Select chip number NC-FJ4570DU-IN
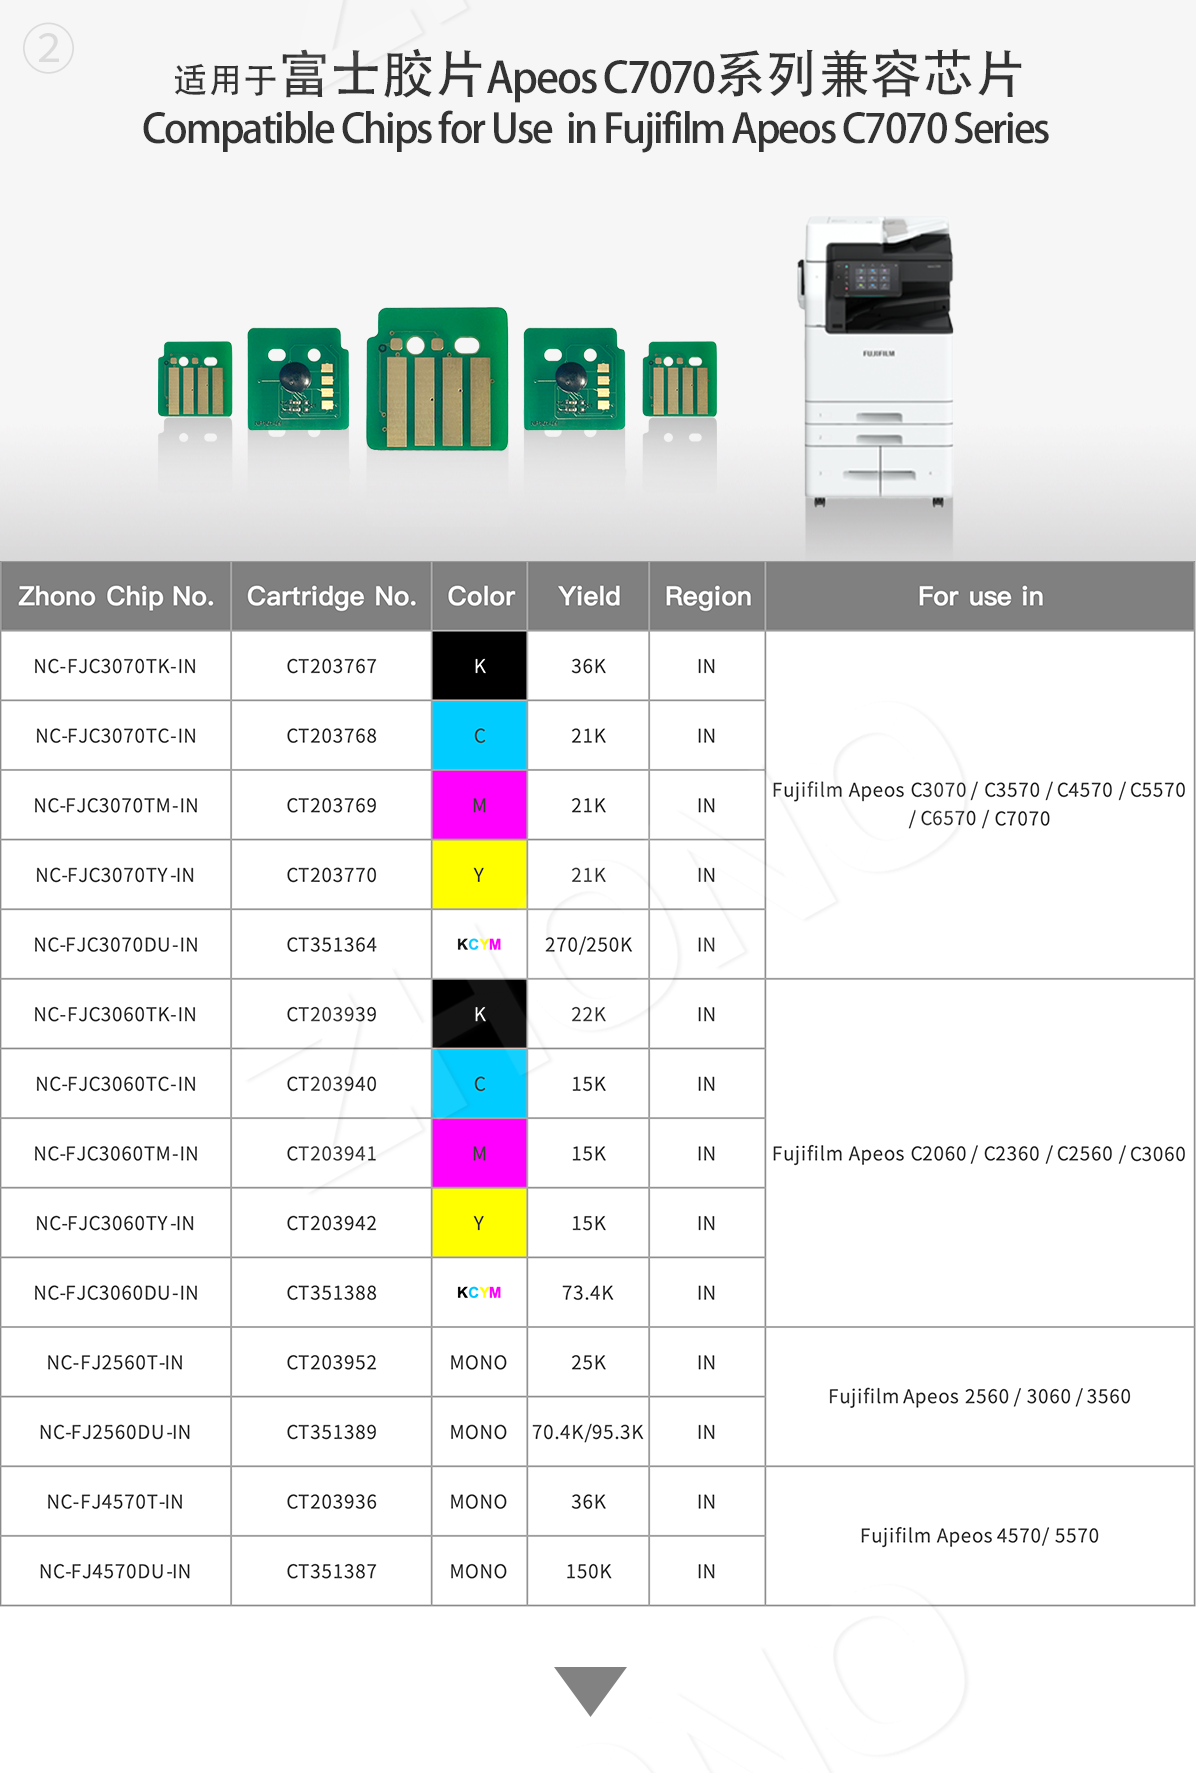Screen dimensions: 1196x1773 pyautogui.click(x=115, y=1571)
